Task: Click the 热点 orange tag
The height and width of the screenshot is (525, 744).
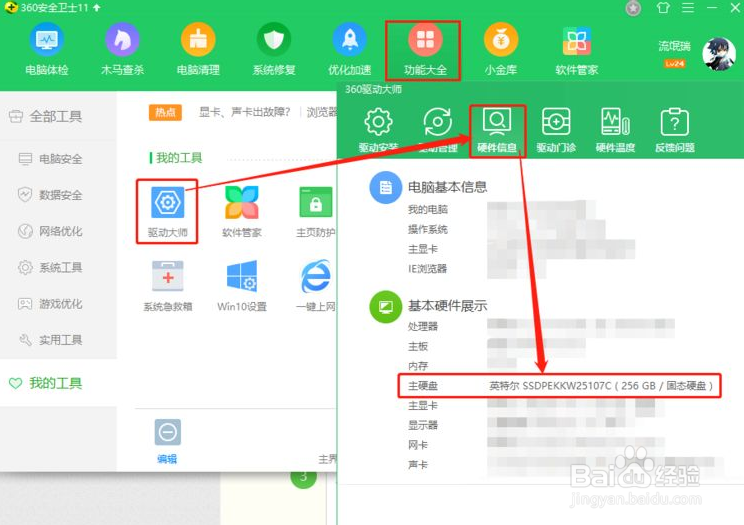Action: (x=165, y=112)
